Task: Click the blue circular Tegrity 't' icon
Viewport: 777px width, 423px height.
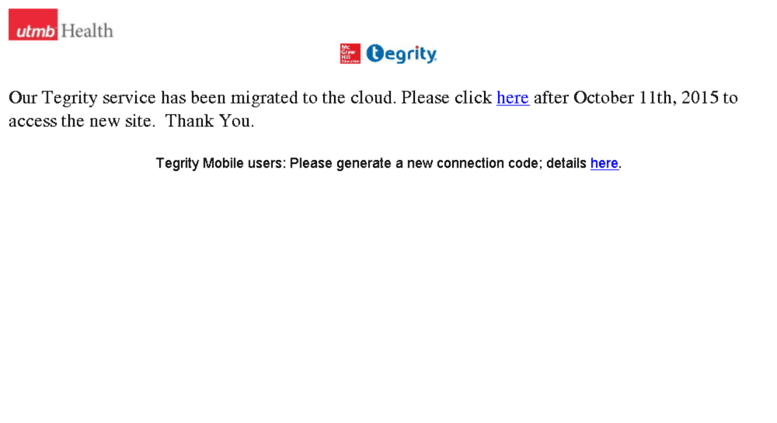Action: (x=376, y=53)
